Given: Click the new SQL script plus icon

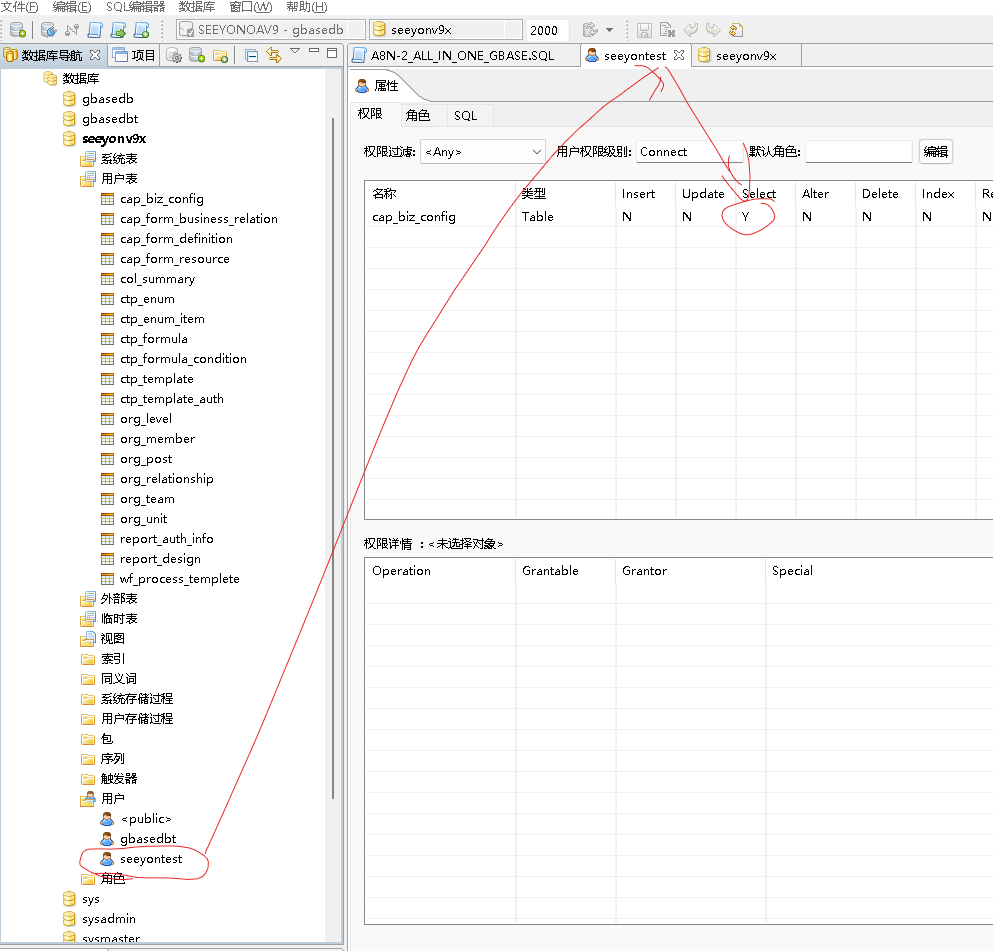Looking at the screenshot, I should (142, 30).
